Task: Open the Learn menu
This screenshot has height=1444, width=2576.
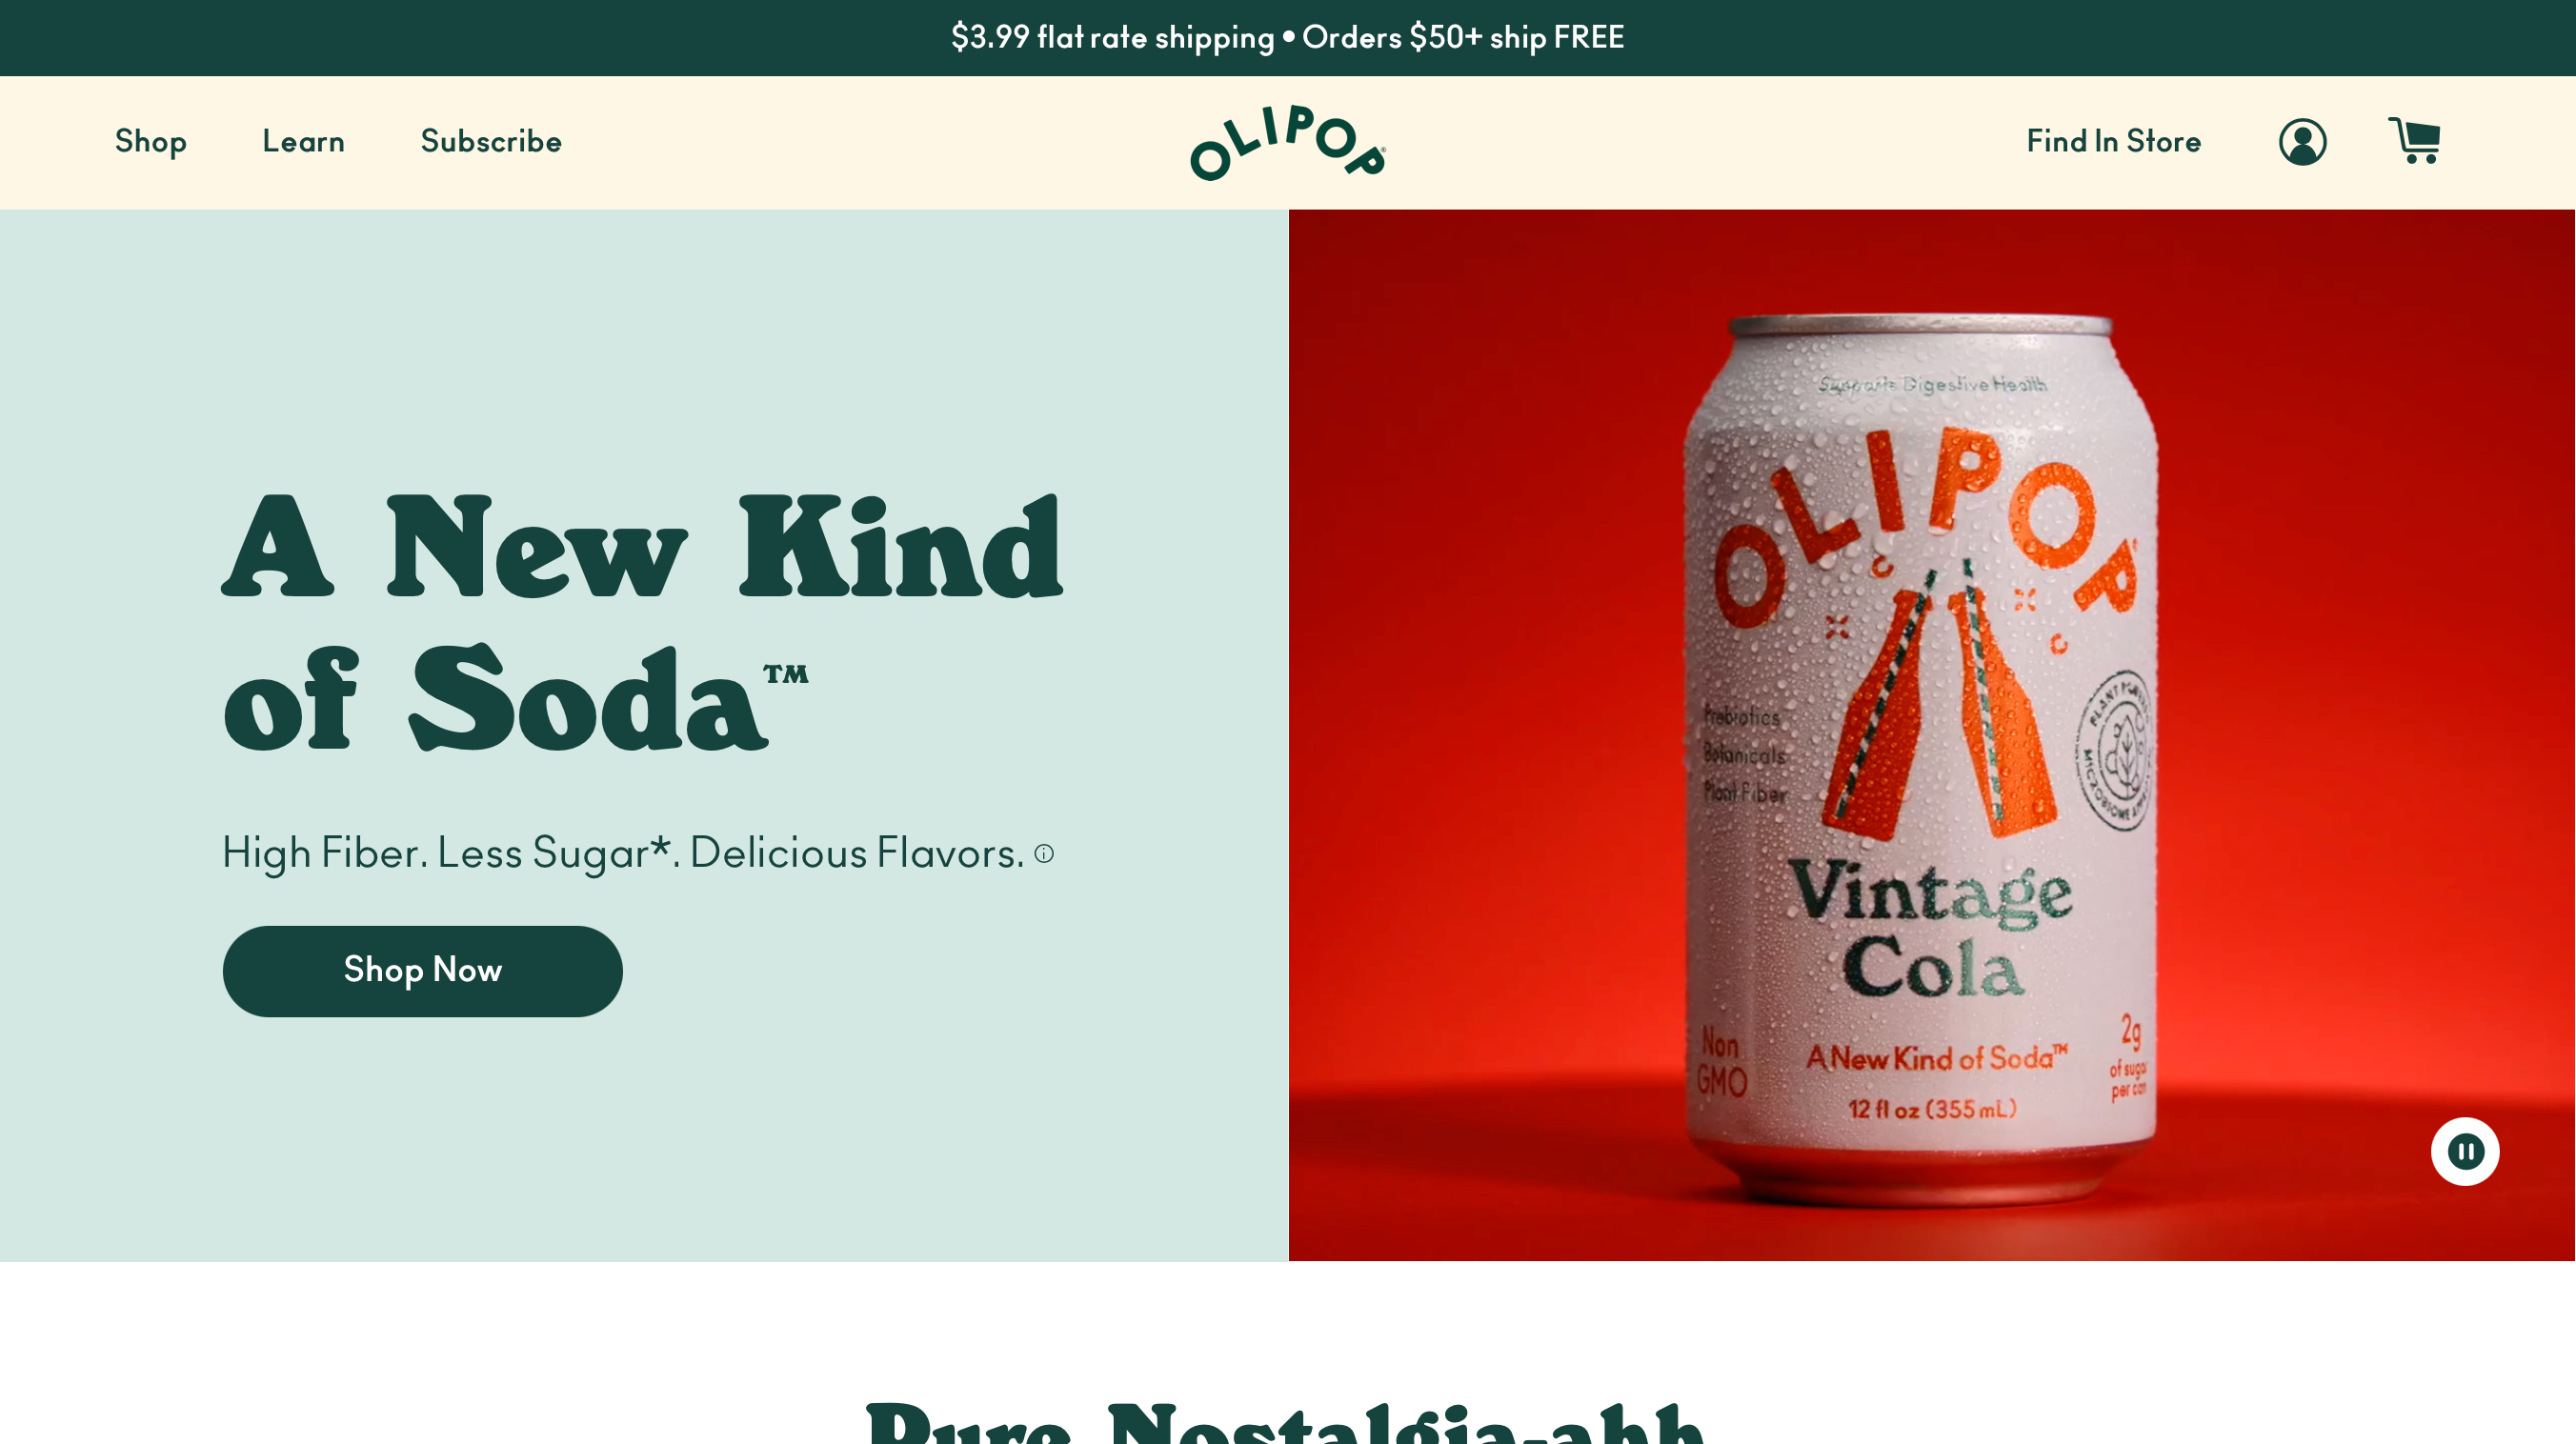Action: 303,141
